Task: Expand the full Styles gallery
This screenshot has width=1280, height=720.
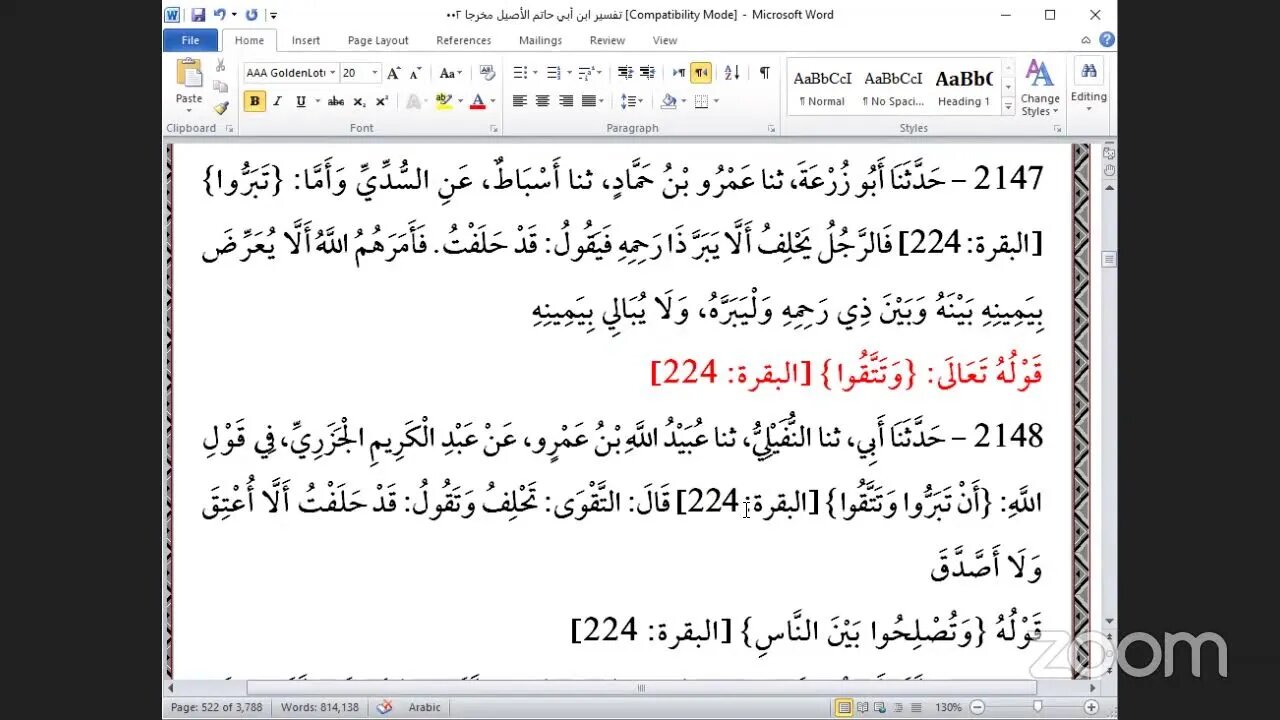Action: (x=1007, y=106)
